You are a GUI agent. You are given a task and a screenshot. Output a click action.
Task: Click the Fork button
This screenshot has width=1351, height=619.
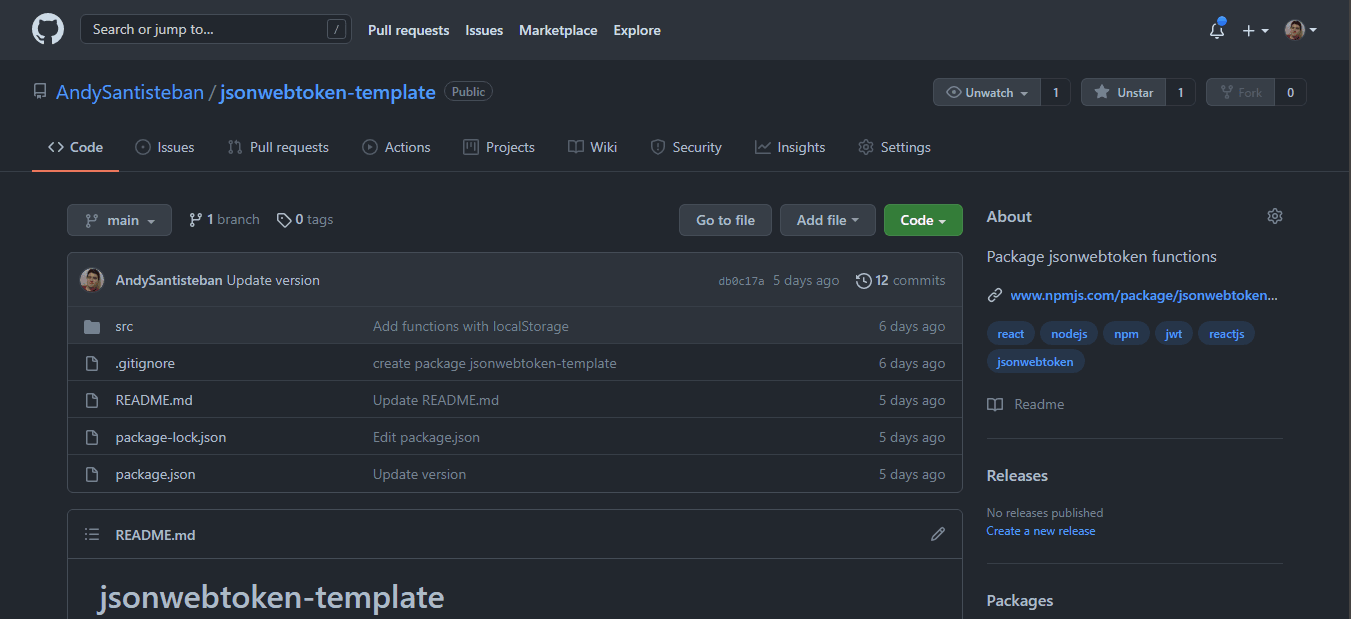click(x=1240, y=92)
